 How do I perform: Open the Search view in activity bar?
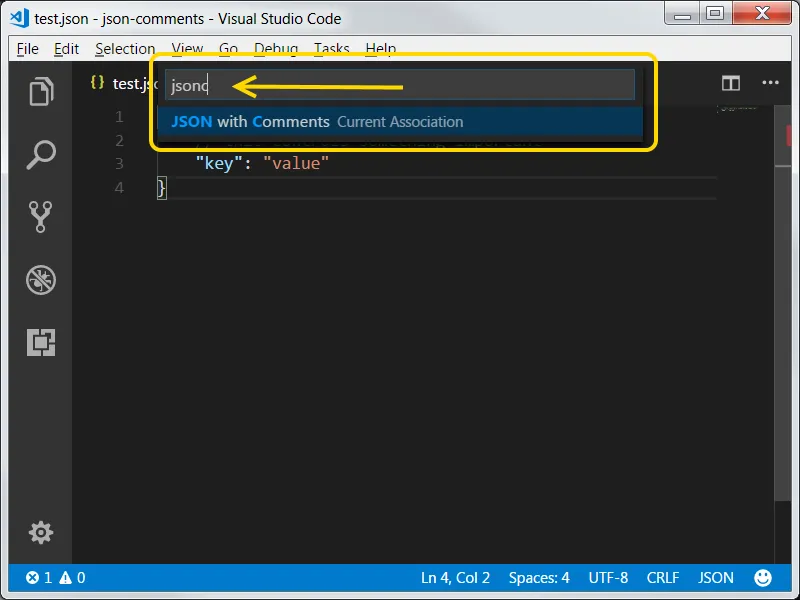coord(41,154)
